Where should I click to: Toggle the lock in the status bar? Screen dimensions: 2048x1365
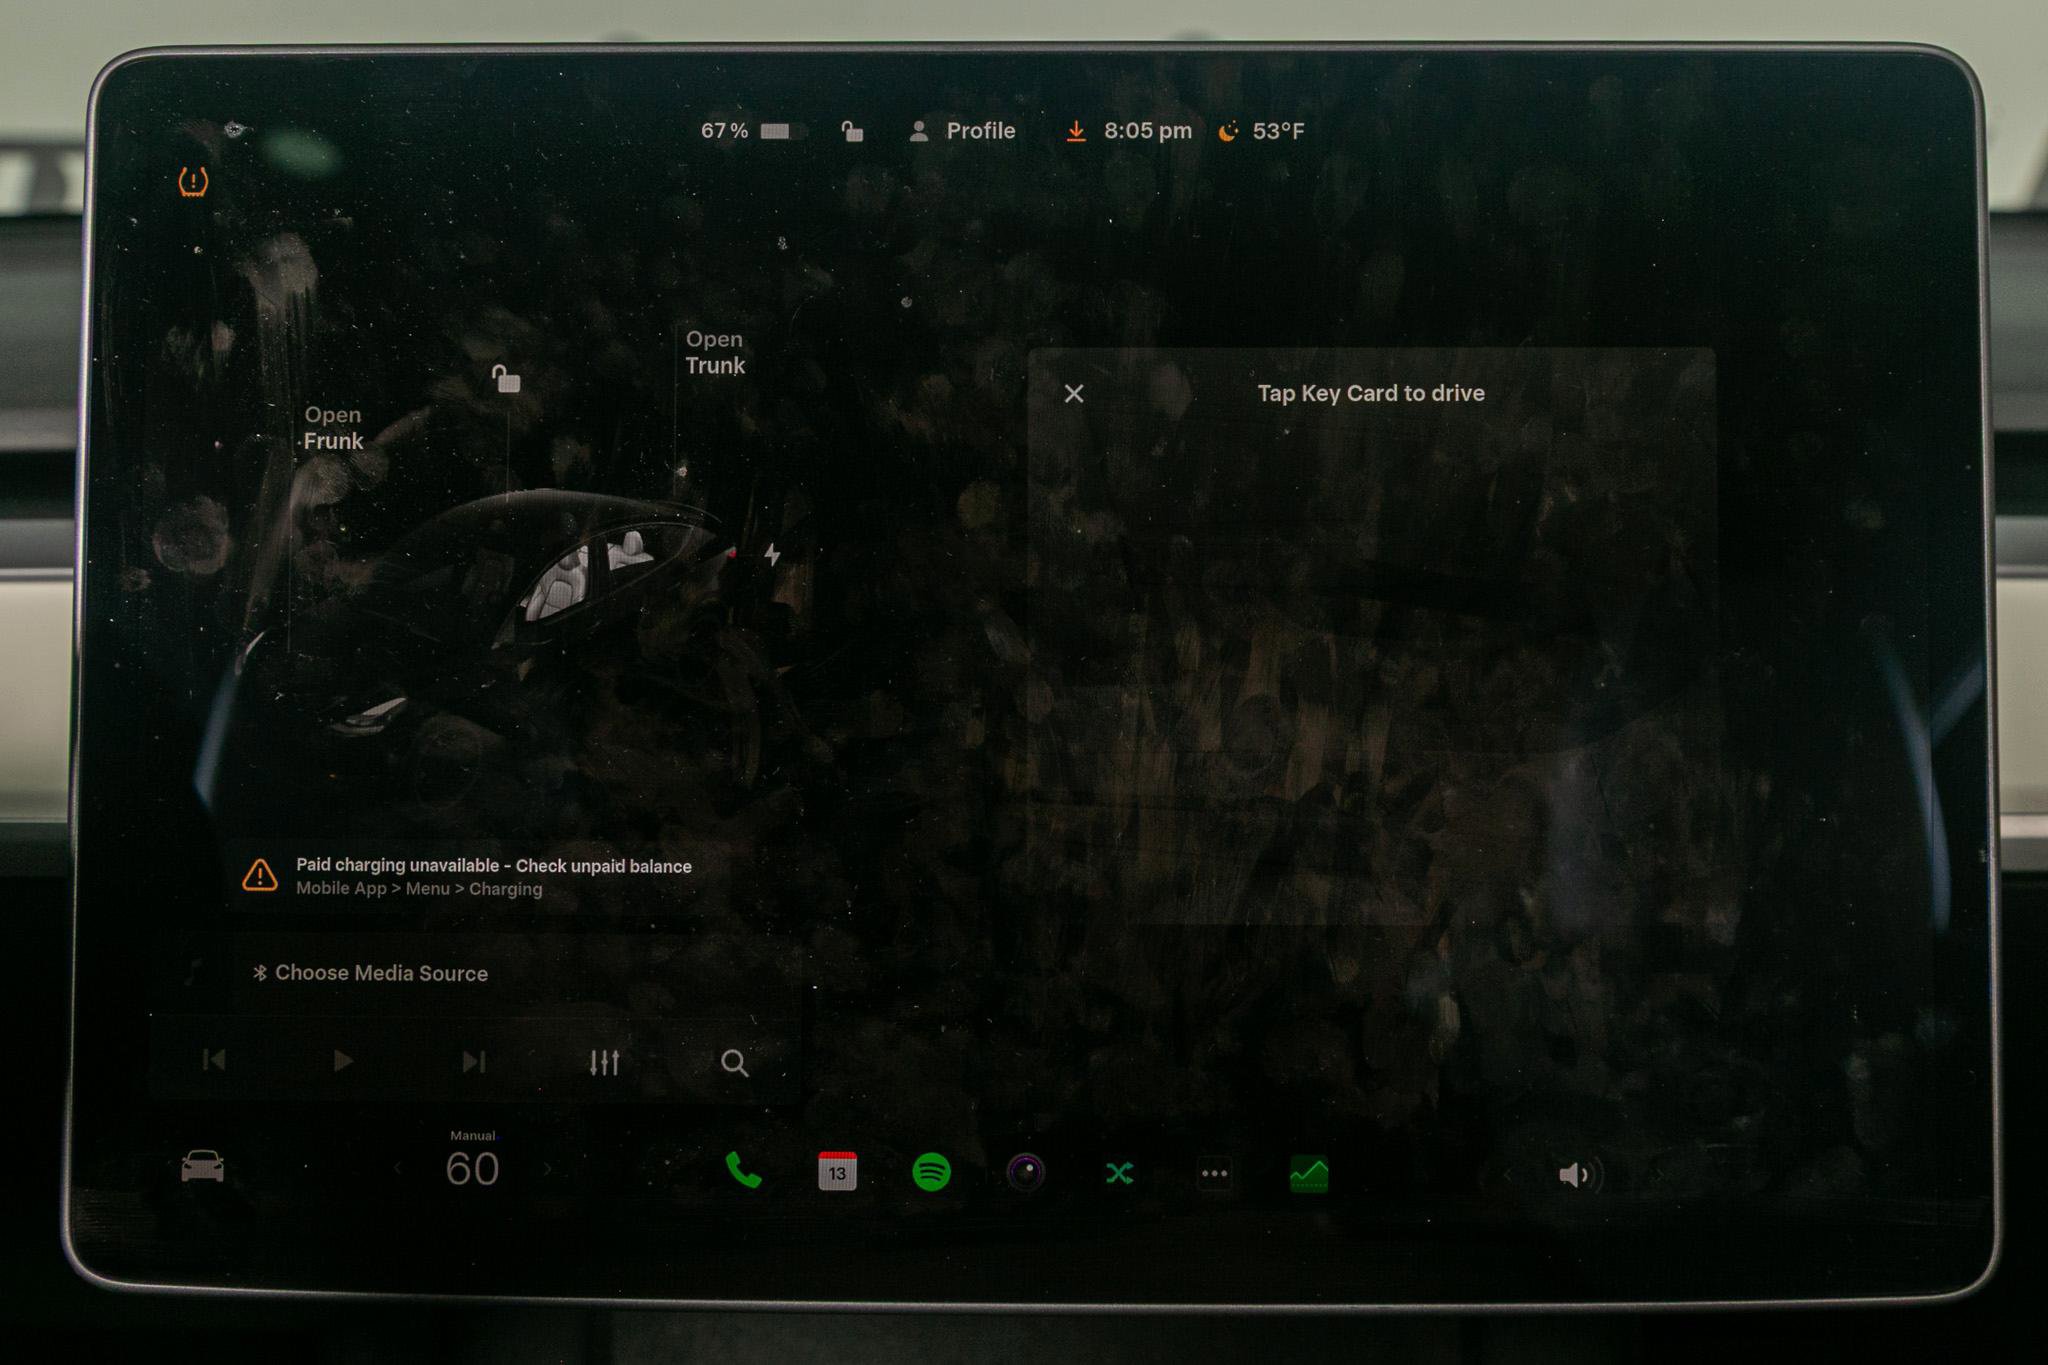852,131
